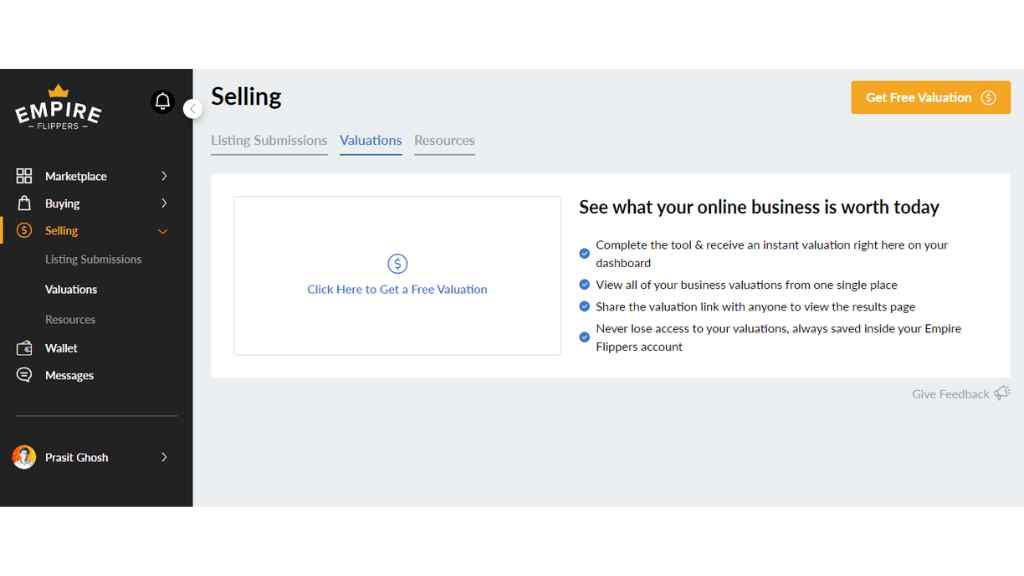Open Valuations in sidebar submenu
Image resolution: width=1024 pixels, height=576 pixels.
click(71, 289)
